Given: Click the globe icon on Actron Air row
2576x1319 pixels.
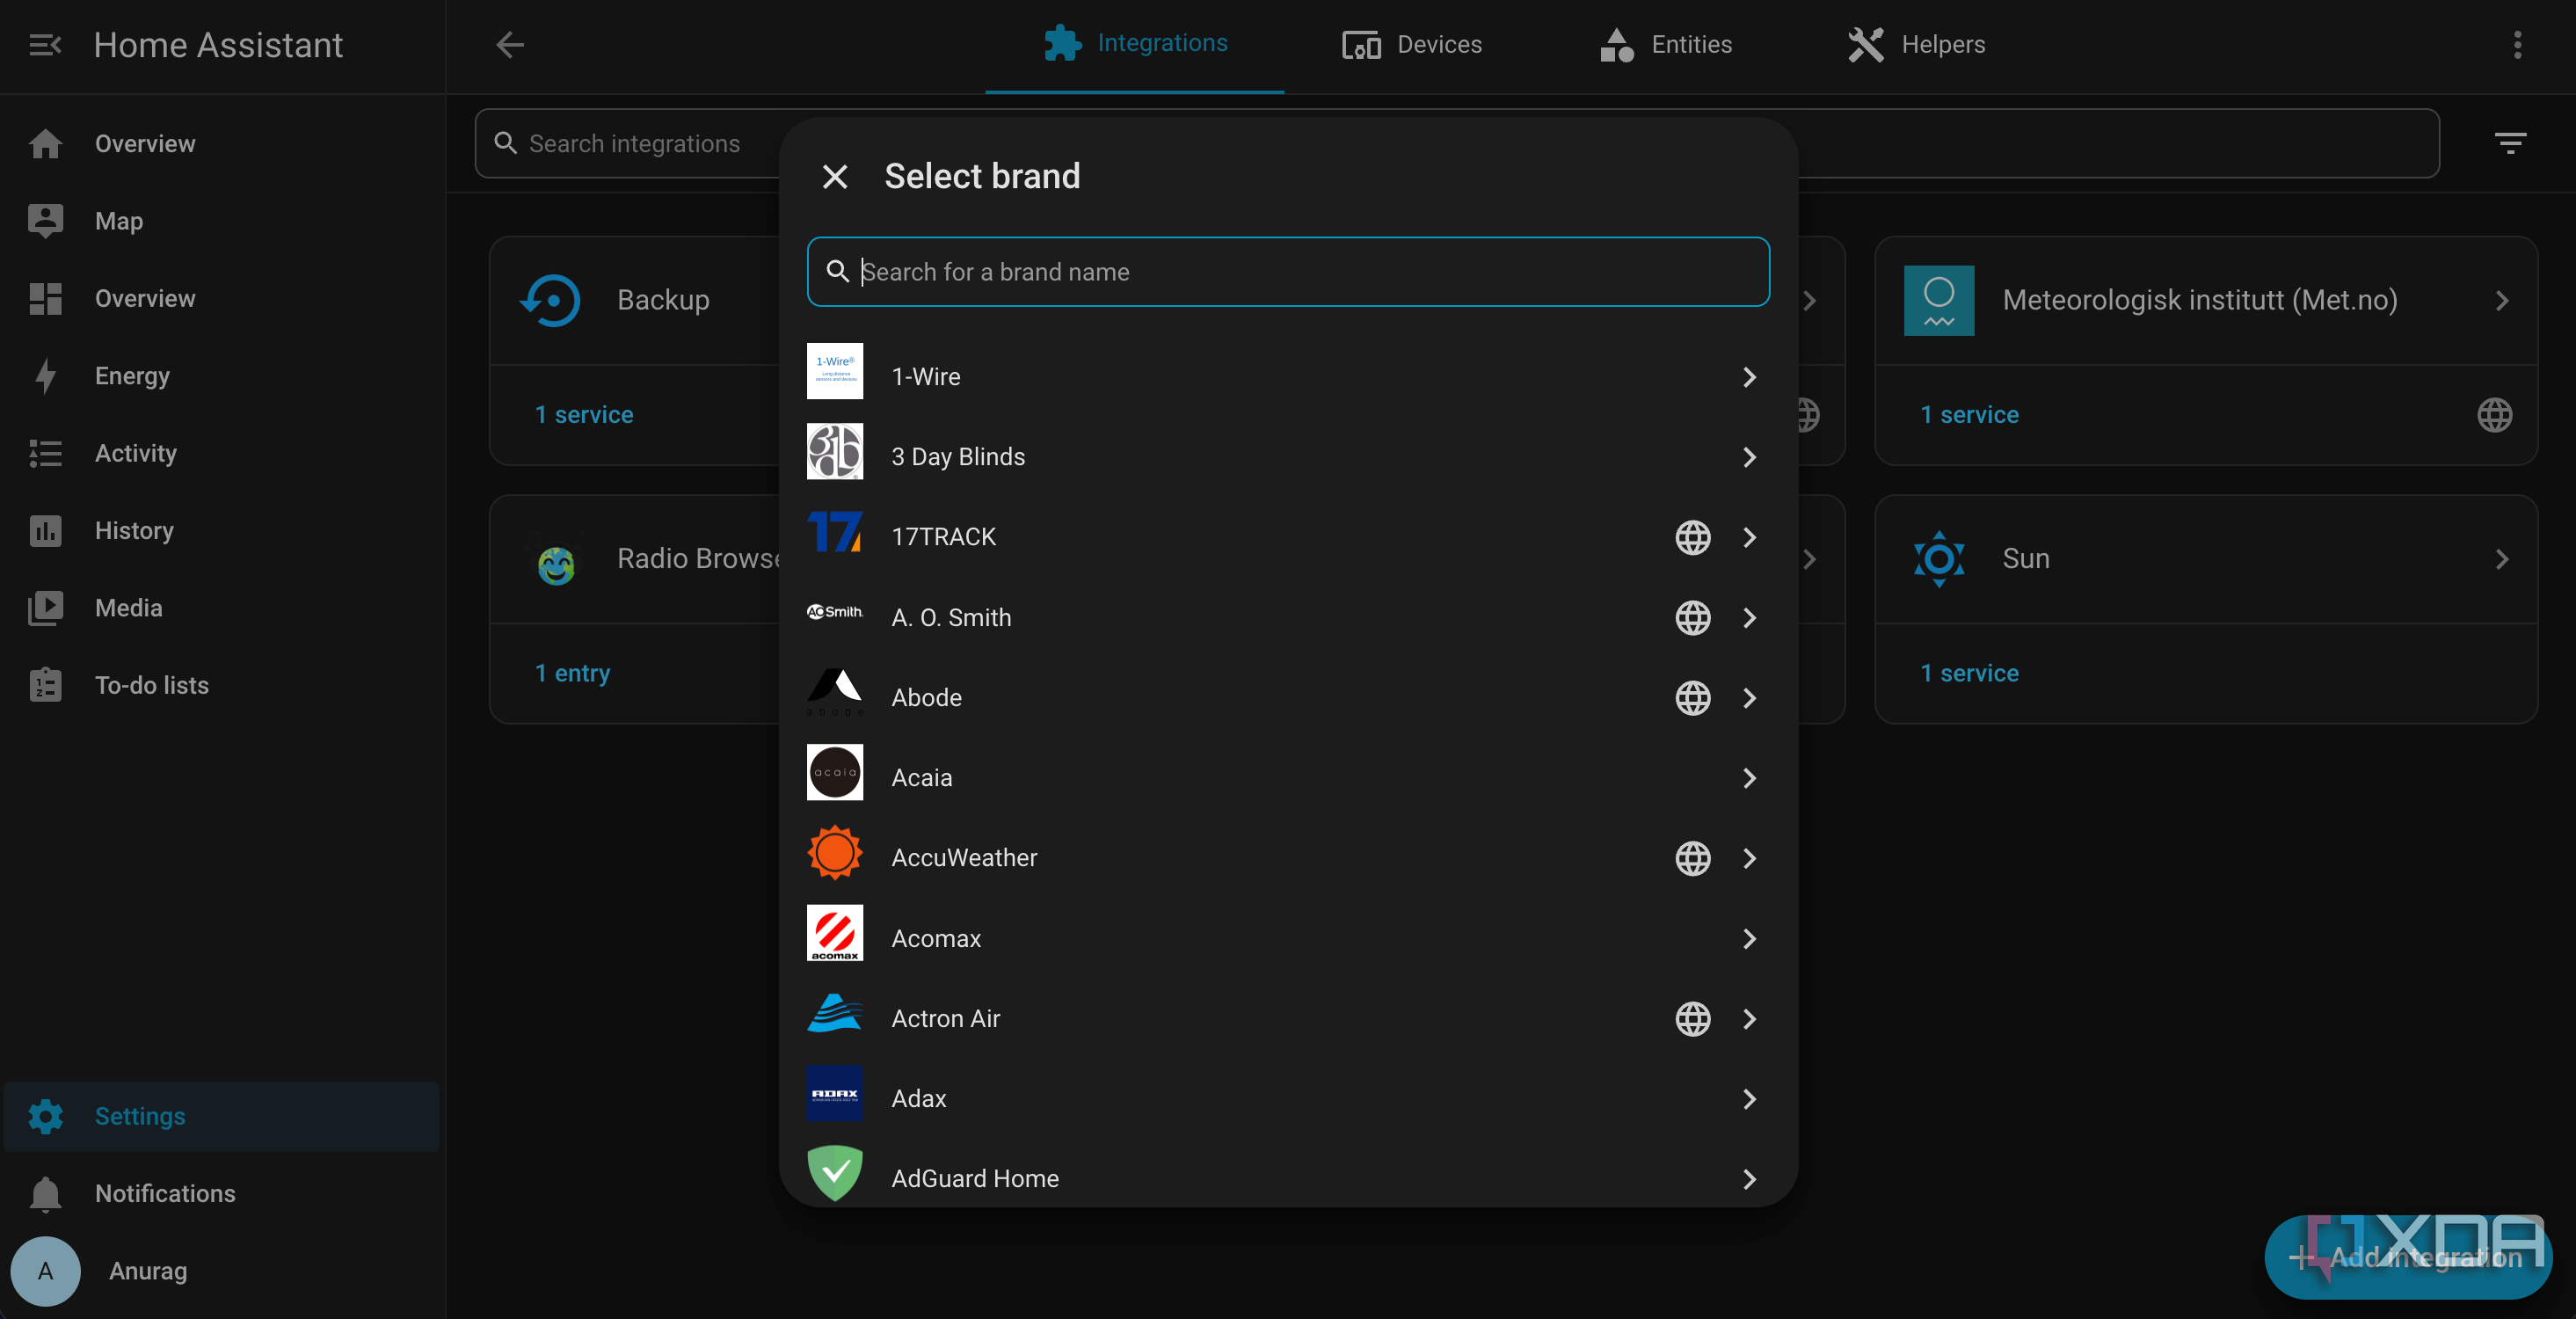Looking at the screenshot, I should pos(1692,1019).
